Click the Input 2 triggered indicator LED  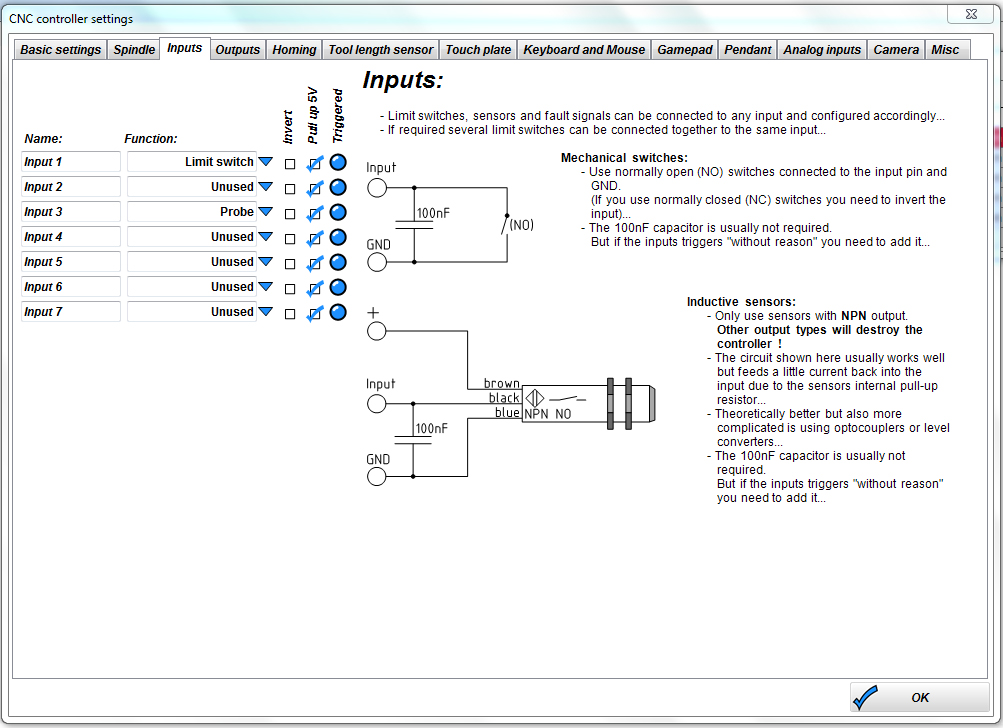tap(338, 187)
